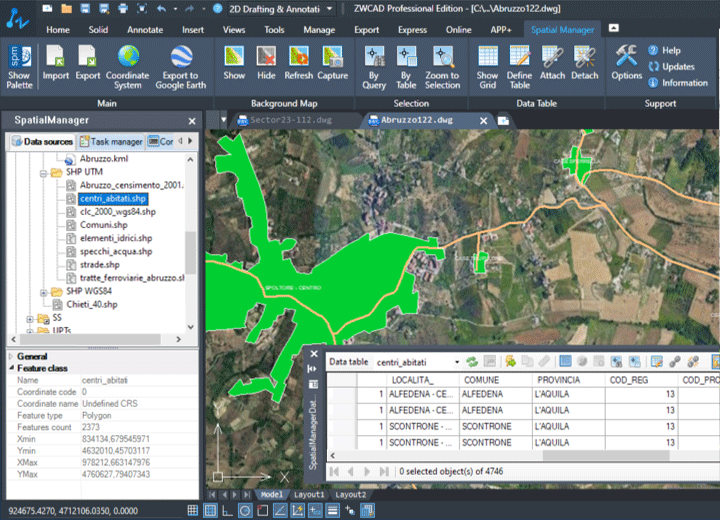This screenshot has height=520, width=720.
Task: Open Spatial Manager Options
Action: (626, 62)
